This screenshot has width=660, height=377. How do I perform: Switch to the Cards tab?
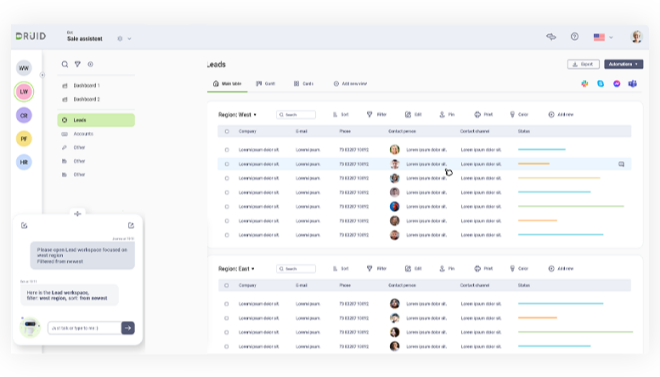[303, 84]
